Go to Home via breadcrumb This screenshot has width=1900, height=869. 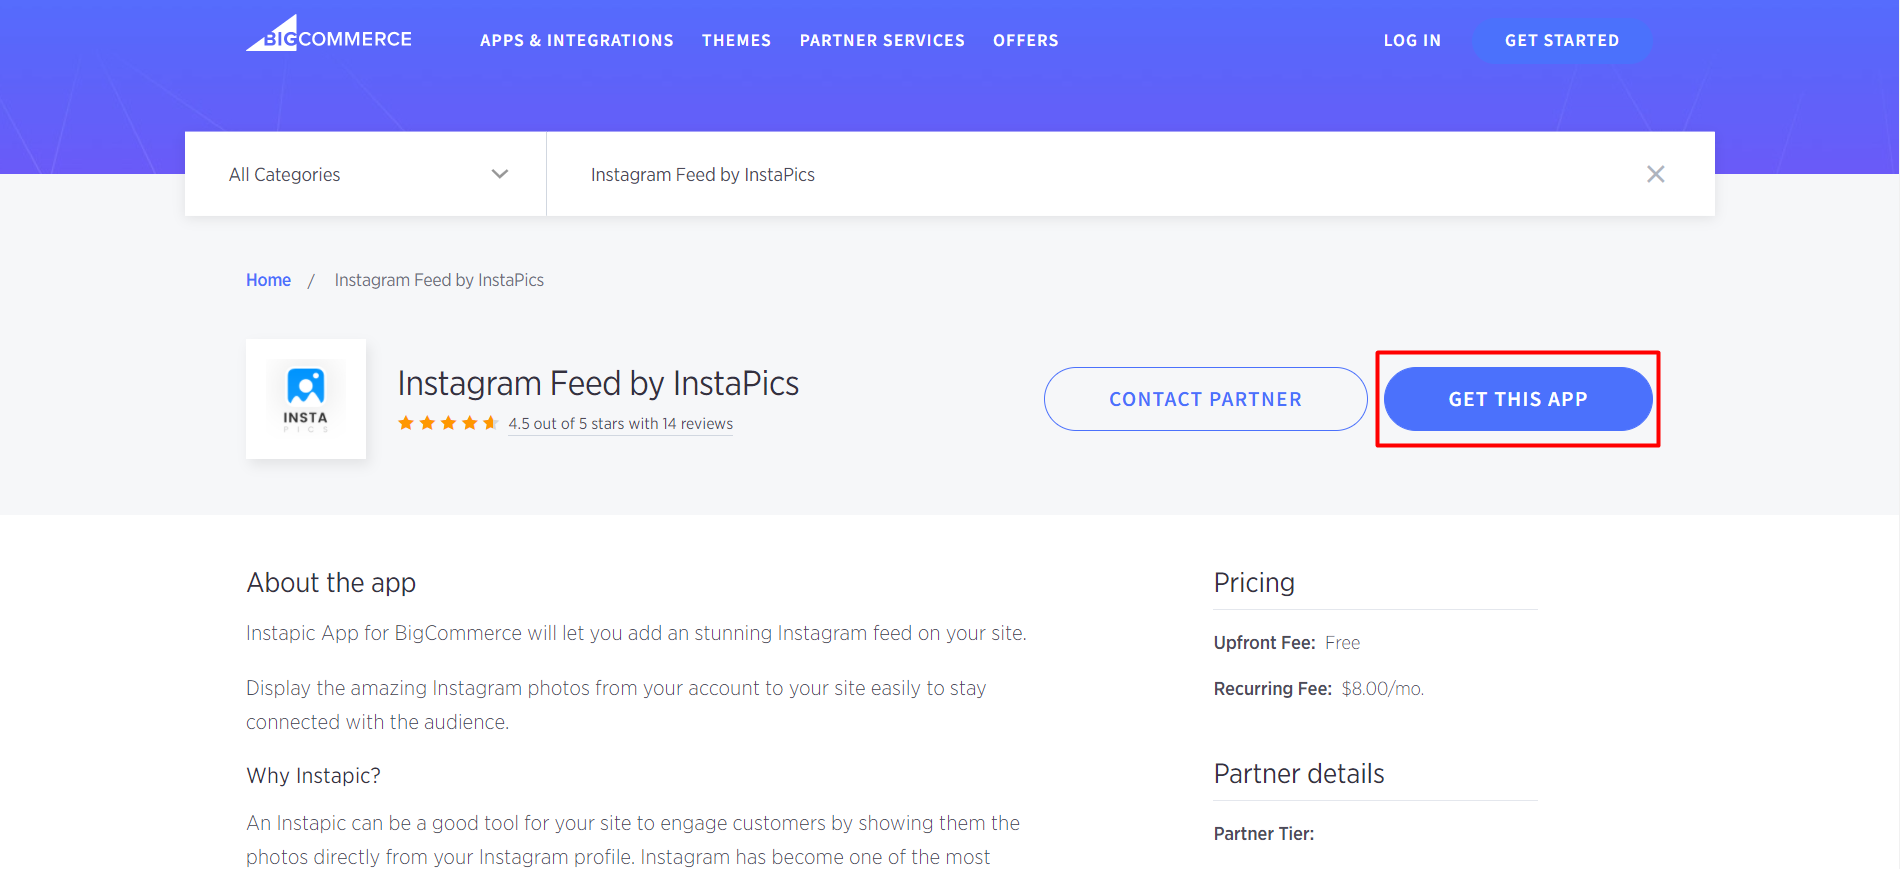tap(268, 280)
